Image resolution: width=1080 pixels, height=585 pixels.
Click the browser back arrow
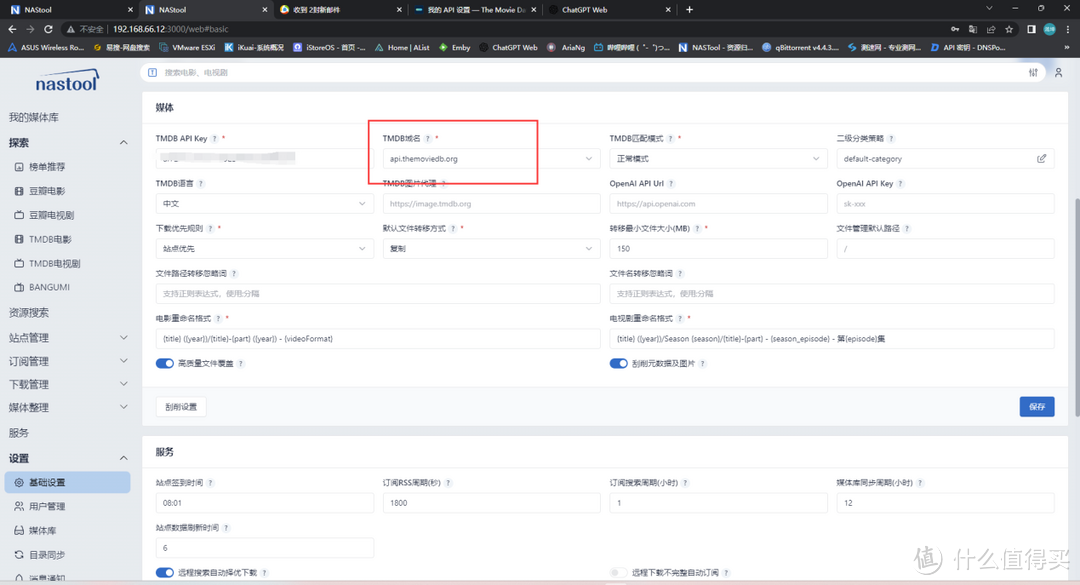(x=12, y=29)
